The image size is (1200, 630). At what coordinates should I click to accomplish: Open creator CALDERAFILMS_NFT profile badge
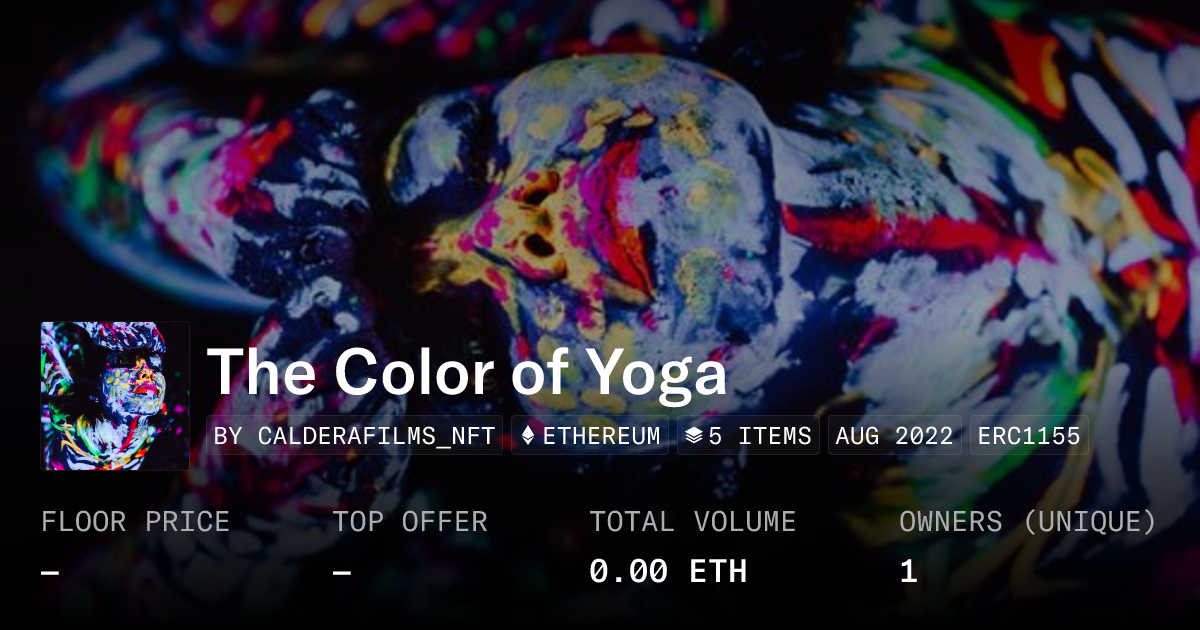(x=355, y=436)
